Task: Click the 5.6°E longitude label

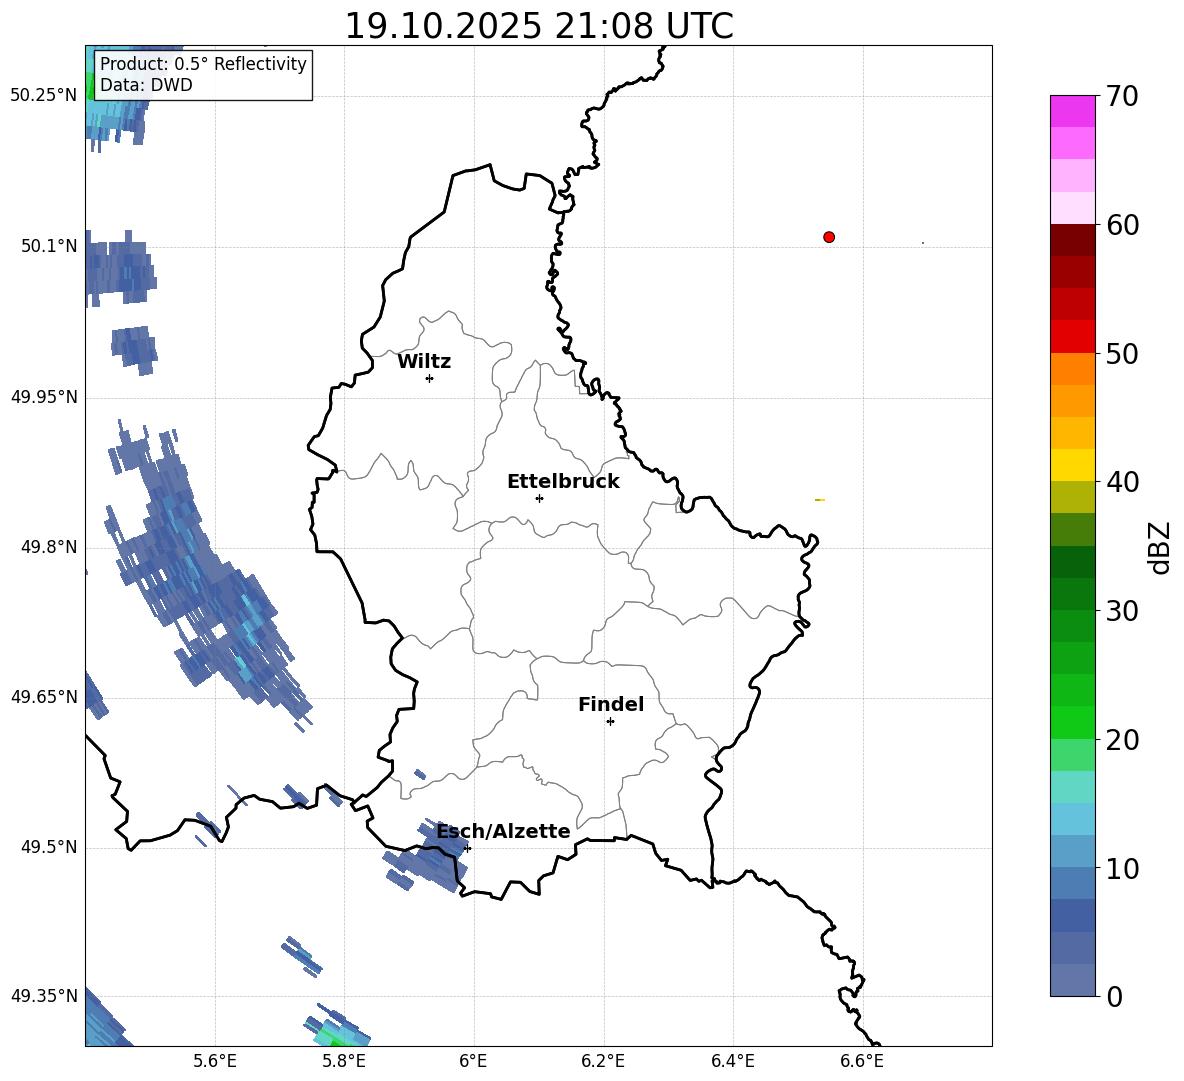Action: [x=215, y=1061]
